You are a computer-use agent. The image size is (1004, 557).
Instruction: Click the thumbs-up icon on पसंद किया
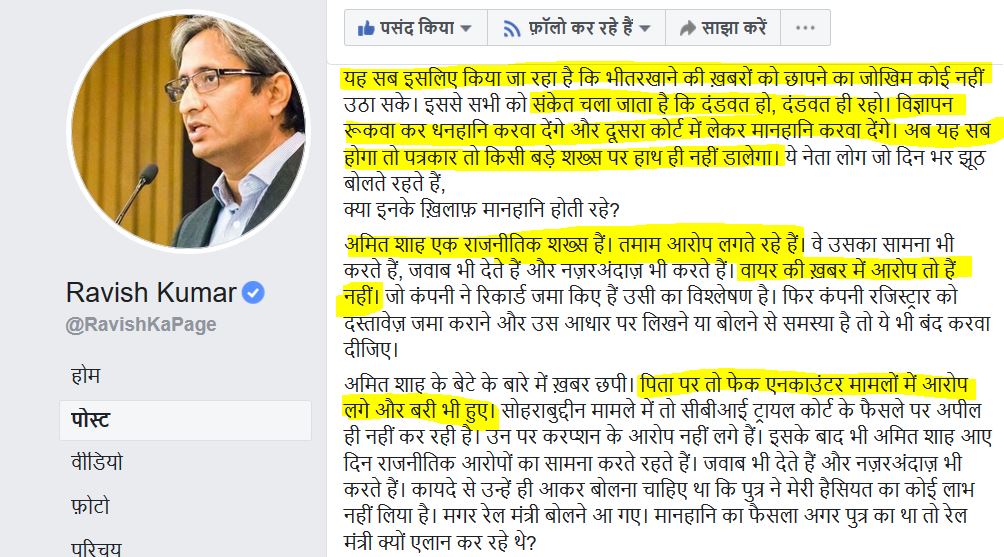coord(366,28)
